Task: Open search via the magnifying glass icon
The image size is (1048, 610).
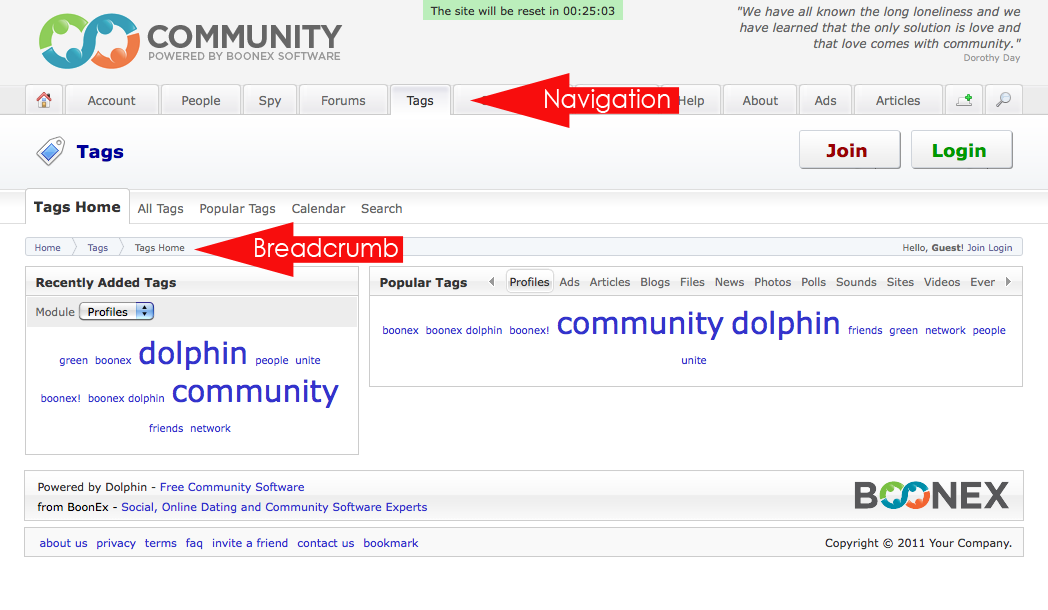Action: click(1003, 100)
